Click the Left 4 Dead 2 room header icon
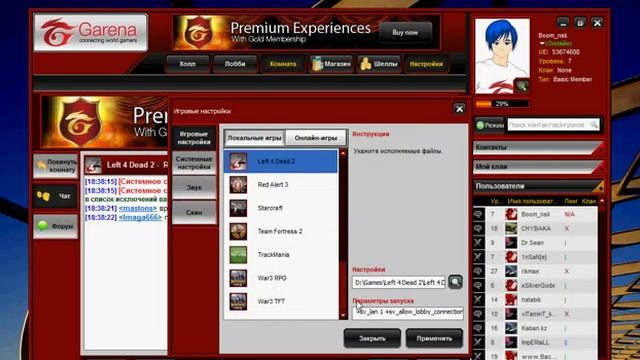The image size is (640, 360). point(93,165)
